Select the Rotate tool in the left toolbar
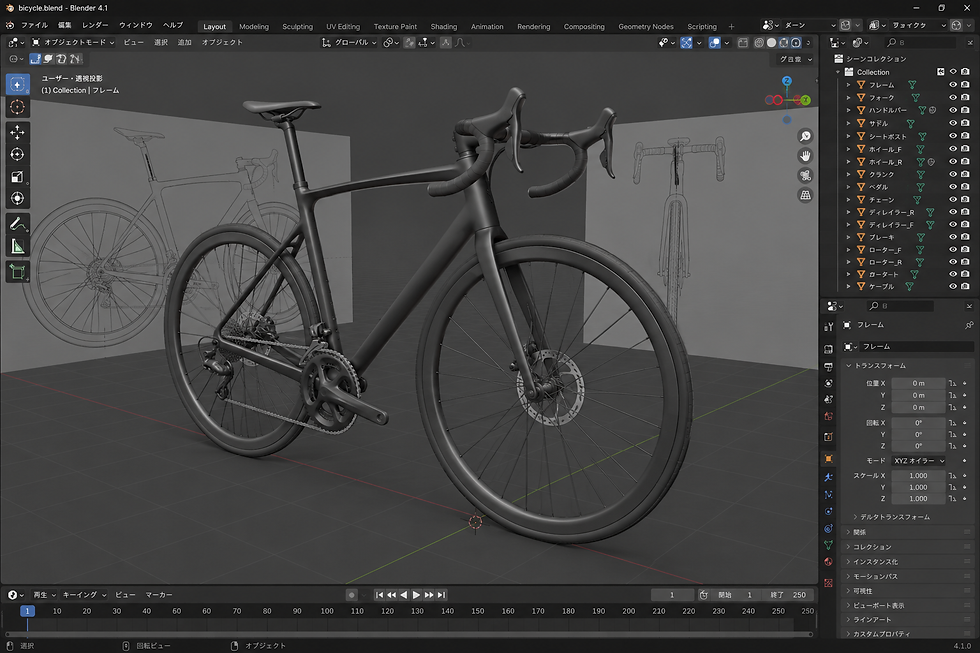This screenshot has height=653, width=980. click(18, 154)
